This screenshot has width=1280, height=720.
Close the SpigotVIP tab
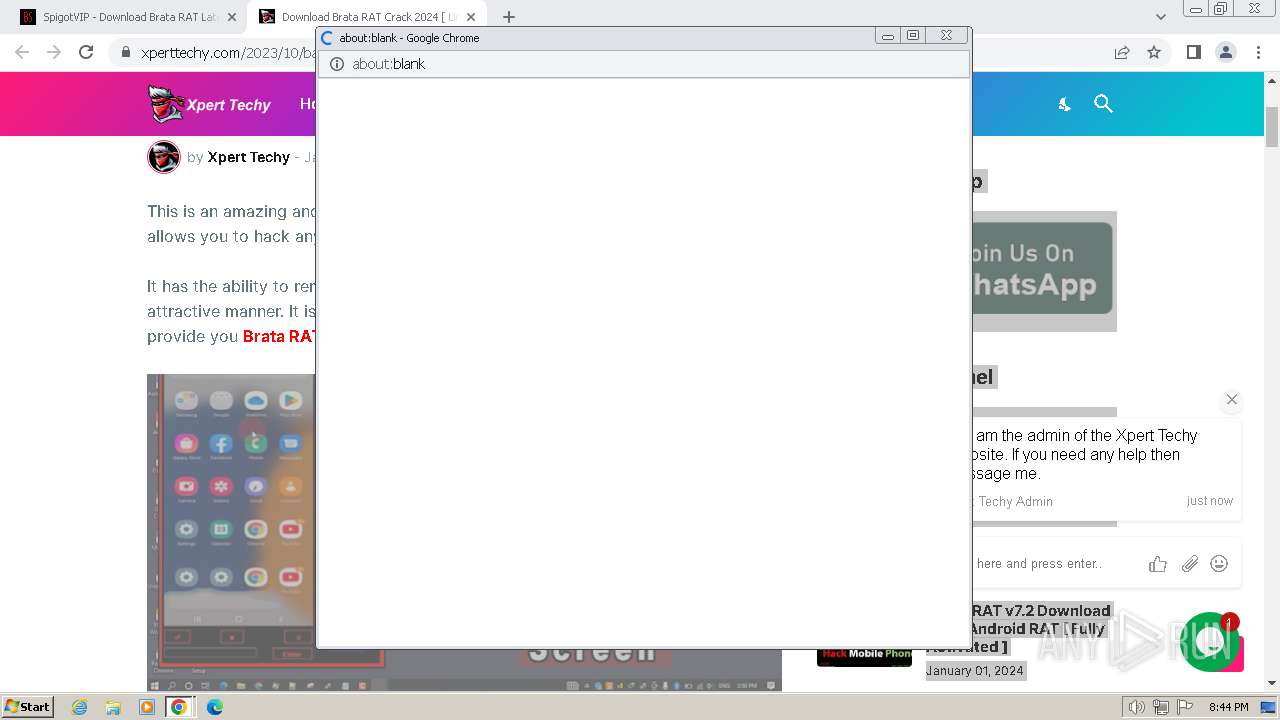pos(231,17)
